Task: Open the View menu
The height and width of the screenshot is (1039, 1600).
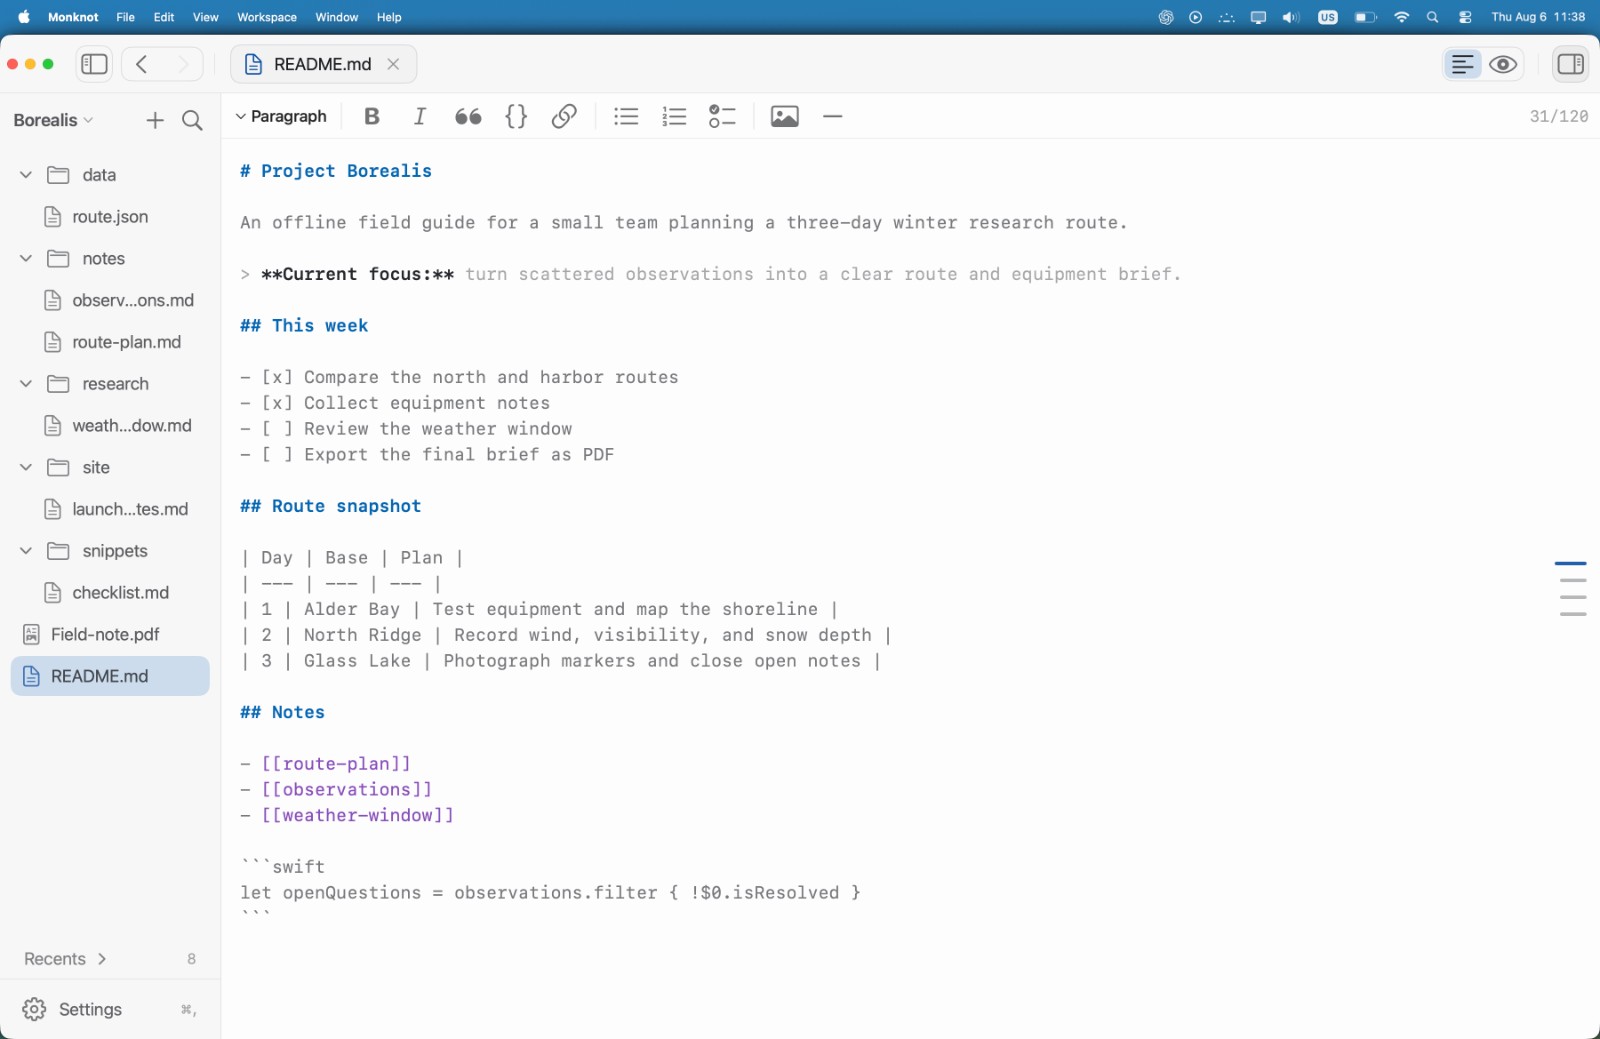Action: (205, 17)
